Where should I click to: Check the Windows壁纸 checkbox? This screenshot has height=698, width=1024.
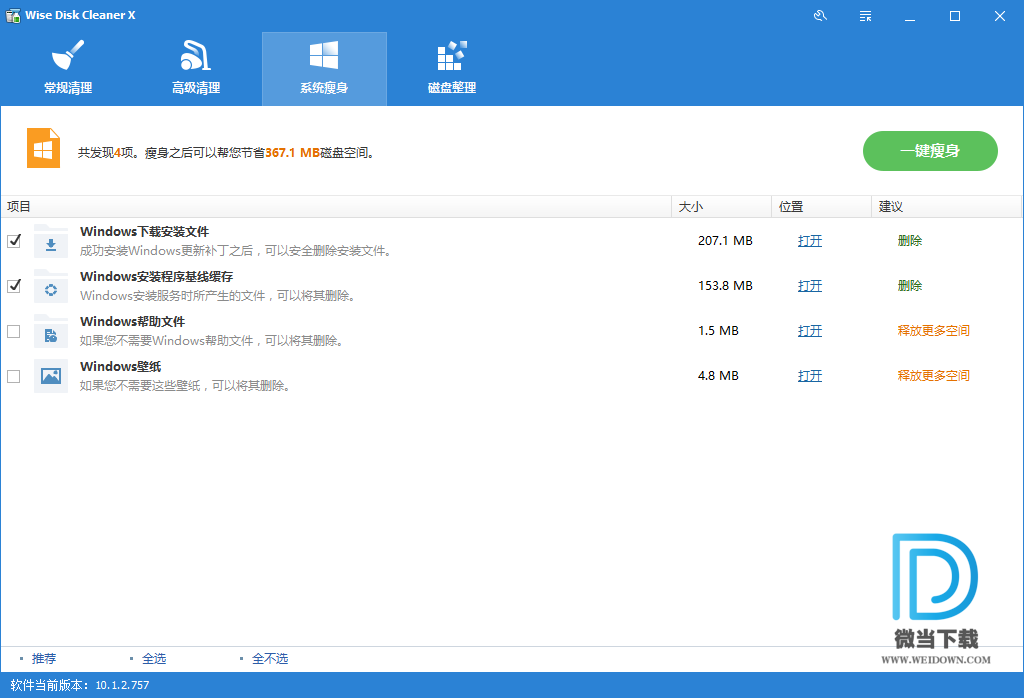[14, 376]
